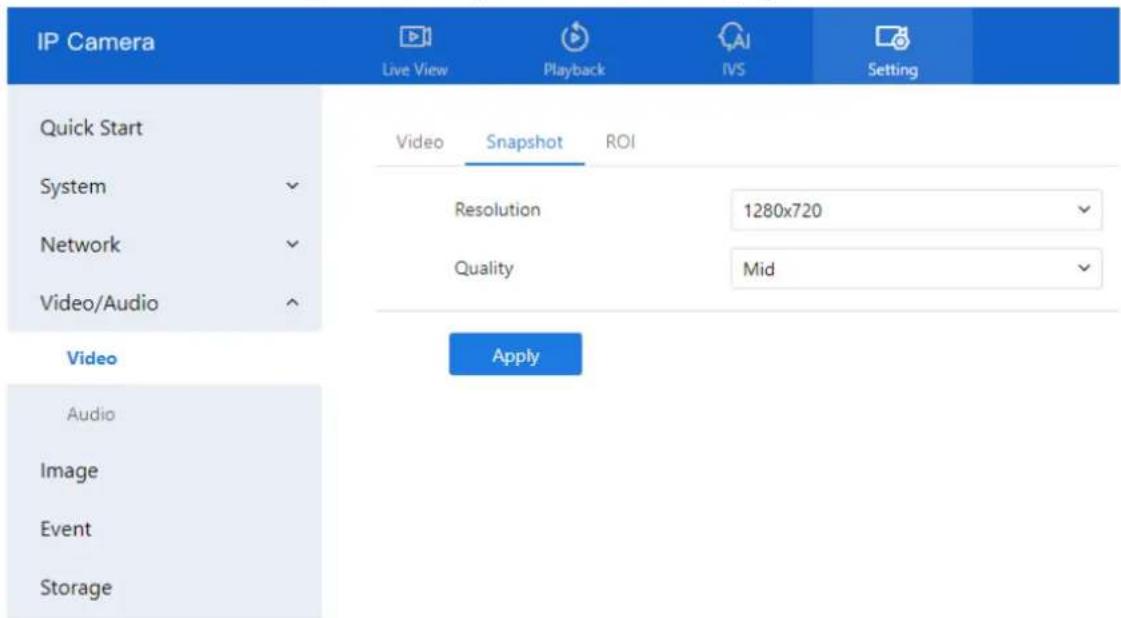The image size is (1121, 618).
Task: Collapse the Video/Audio menu chevron
Action: coord(292,303)
